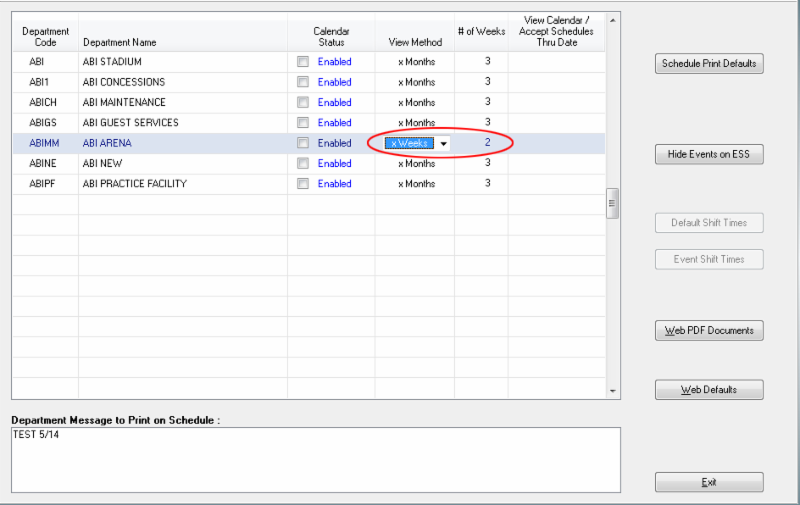Viewport: 800px width, 505px height.
Task: Select the ABI NEW department name
Action: tap(103, 163)
